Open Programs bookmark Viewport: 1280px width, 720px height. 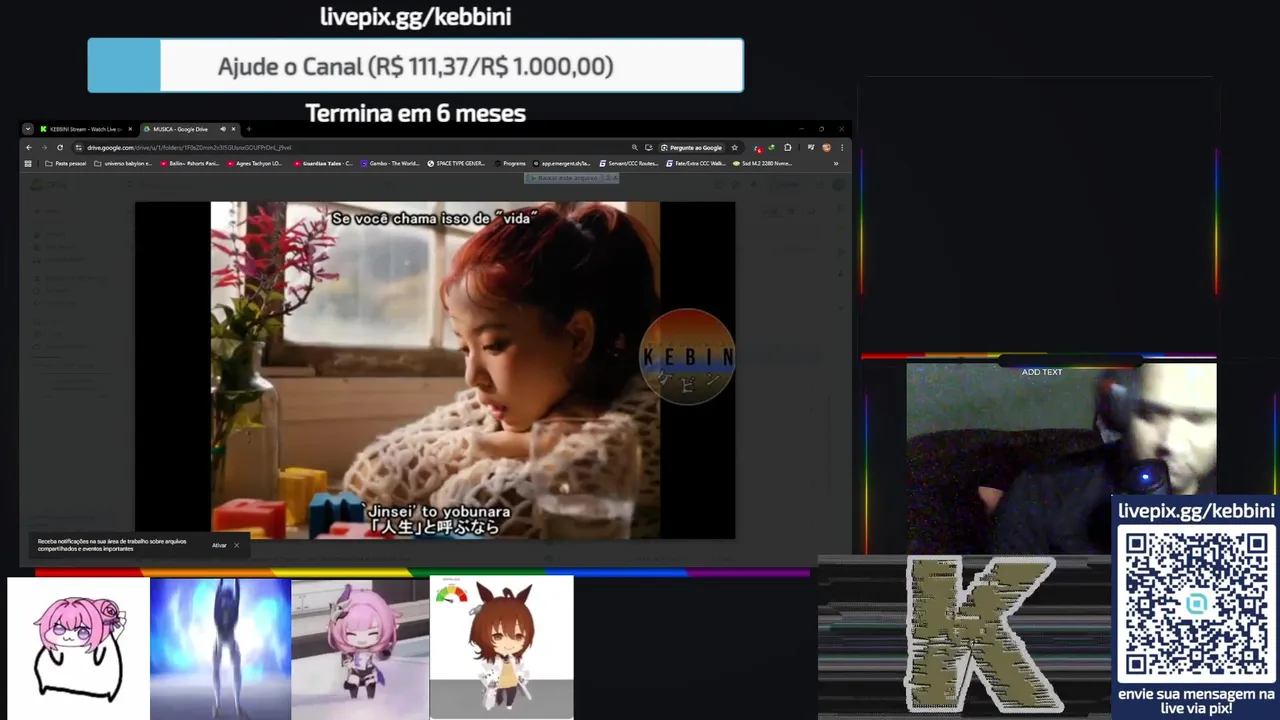[510, 163]
